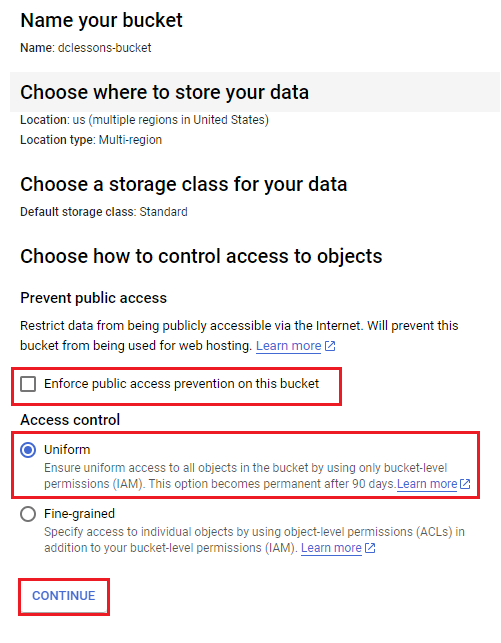
Task: Open Learn more link under Uniform option
Action: click(427, 484)
